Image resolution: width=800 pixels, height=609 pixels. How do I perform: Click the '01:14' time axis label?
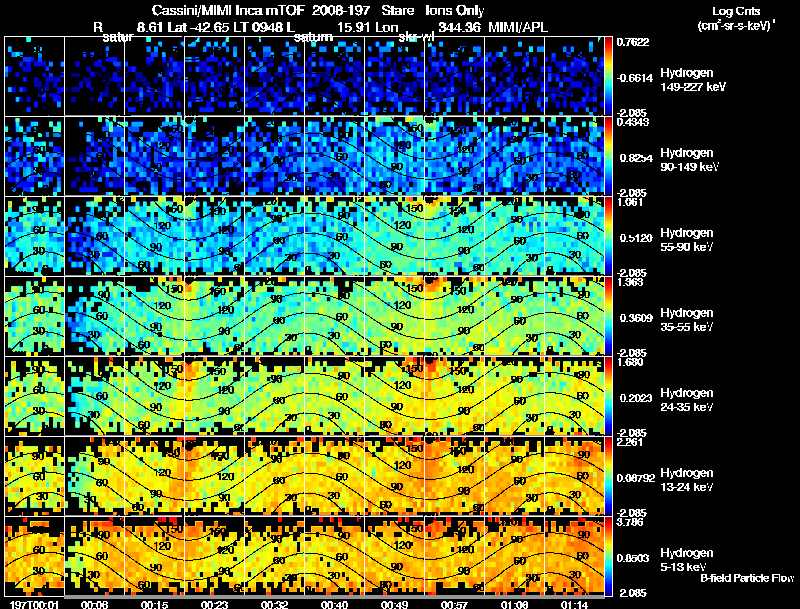(x=574, y=605)
